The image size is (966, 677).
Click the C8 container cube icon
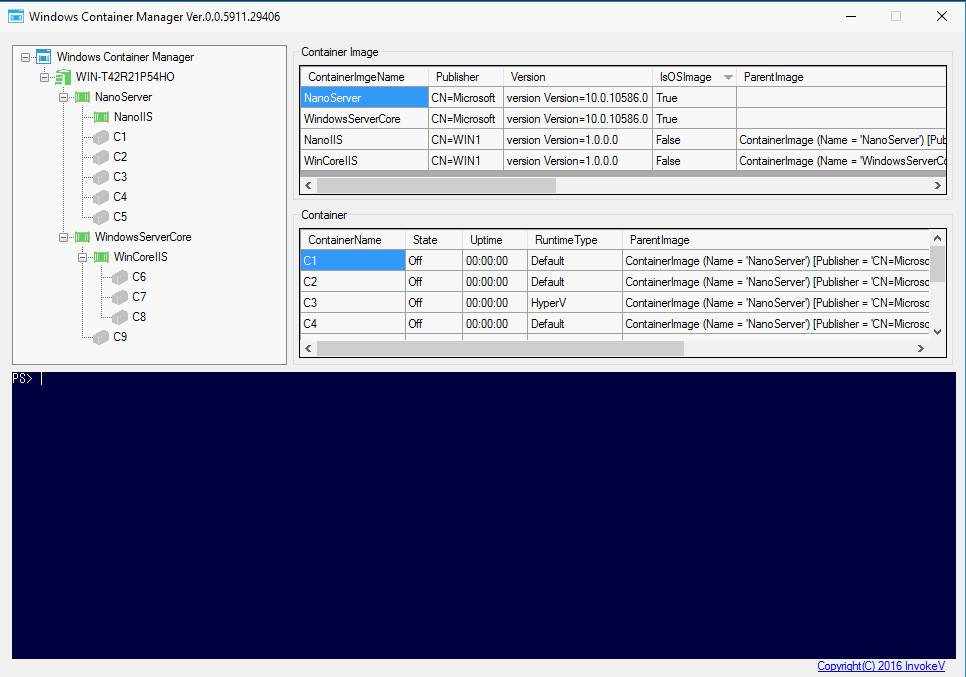click(x=120, y=317)
